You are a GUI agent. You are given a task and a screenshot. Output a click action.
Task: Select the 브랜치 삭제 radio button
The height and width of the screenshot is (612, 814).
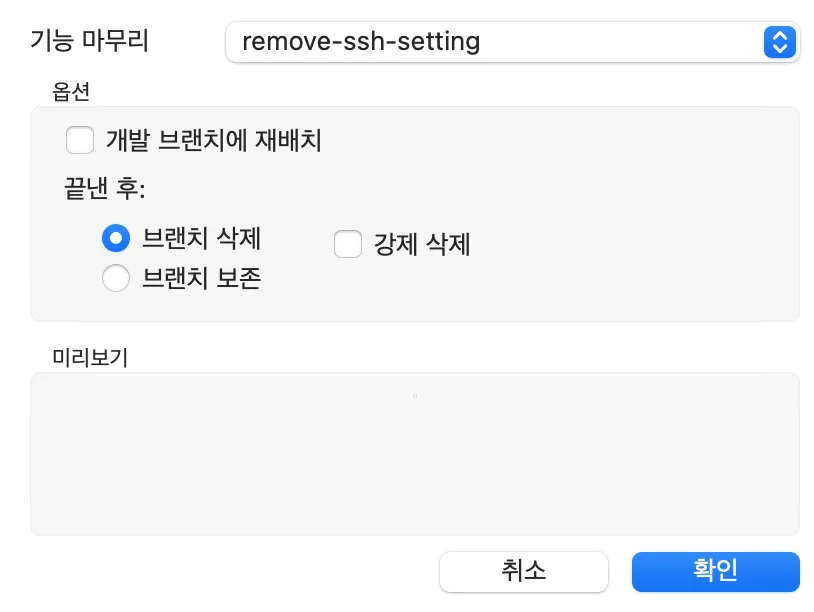click(x=116, y=239)
